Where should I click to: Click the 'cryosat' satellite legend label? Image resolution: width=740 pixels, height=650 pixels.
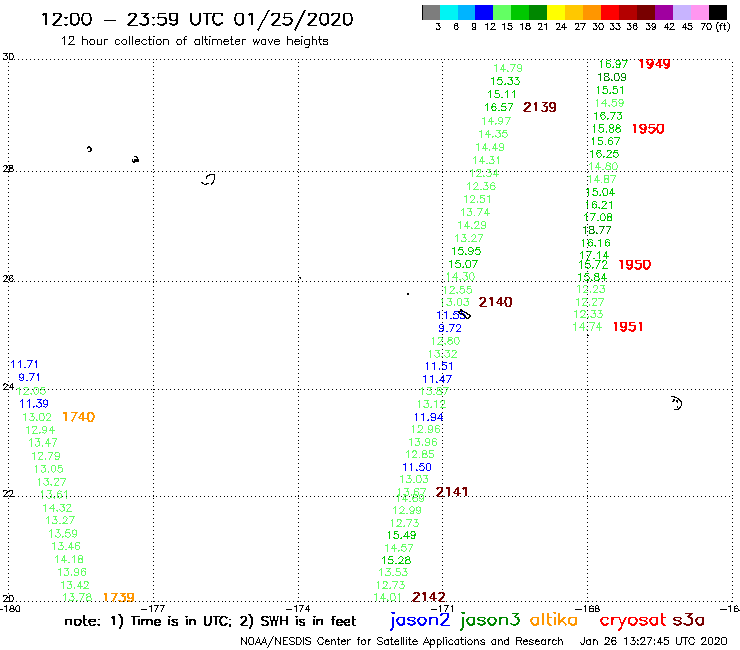pos(633,620)
